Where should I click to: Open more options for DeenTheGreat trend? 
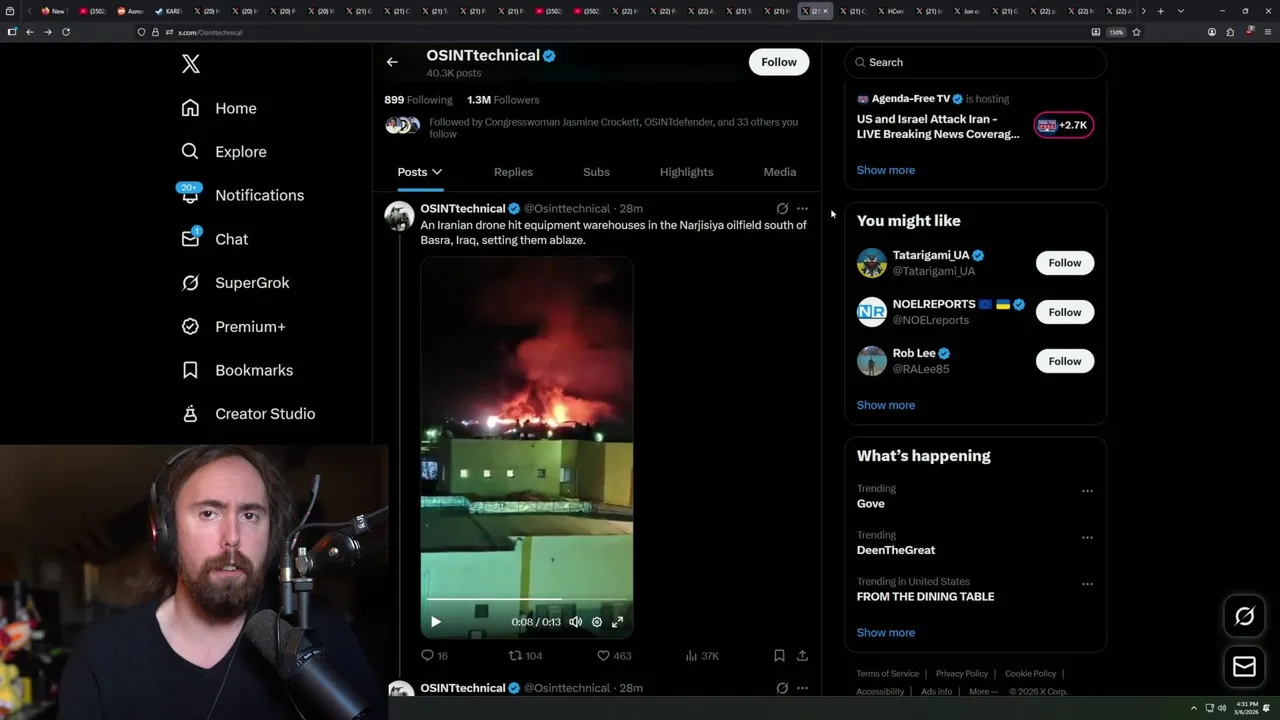[1087, 538]
